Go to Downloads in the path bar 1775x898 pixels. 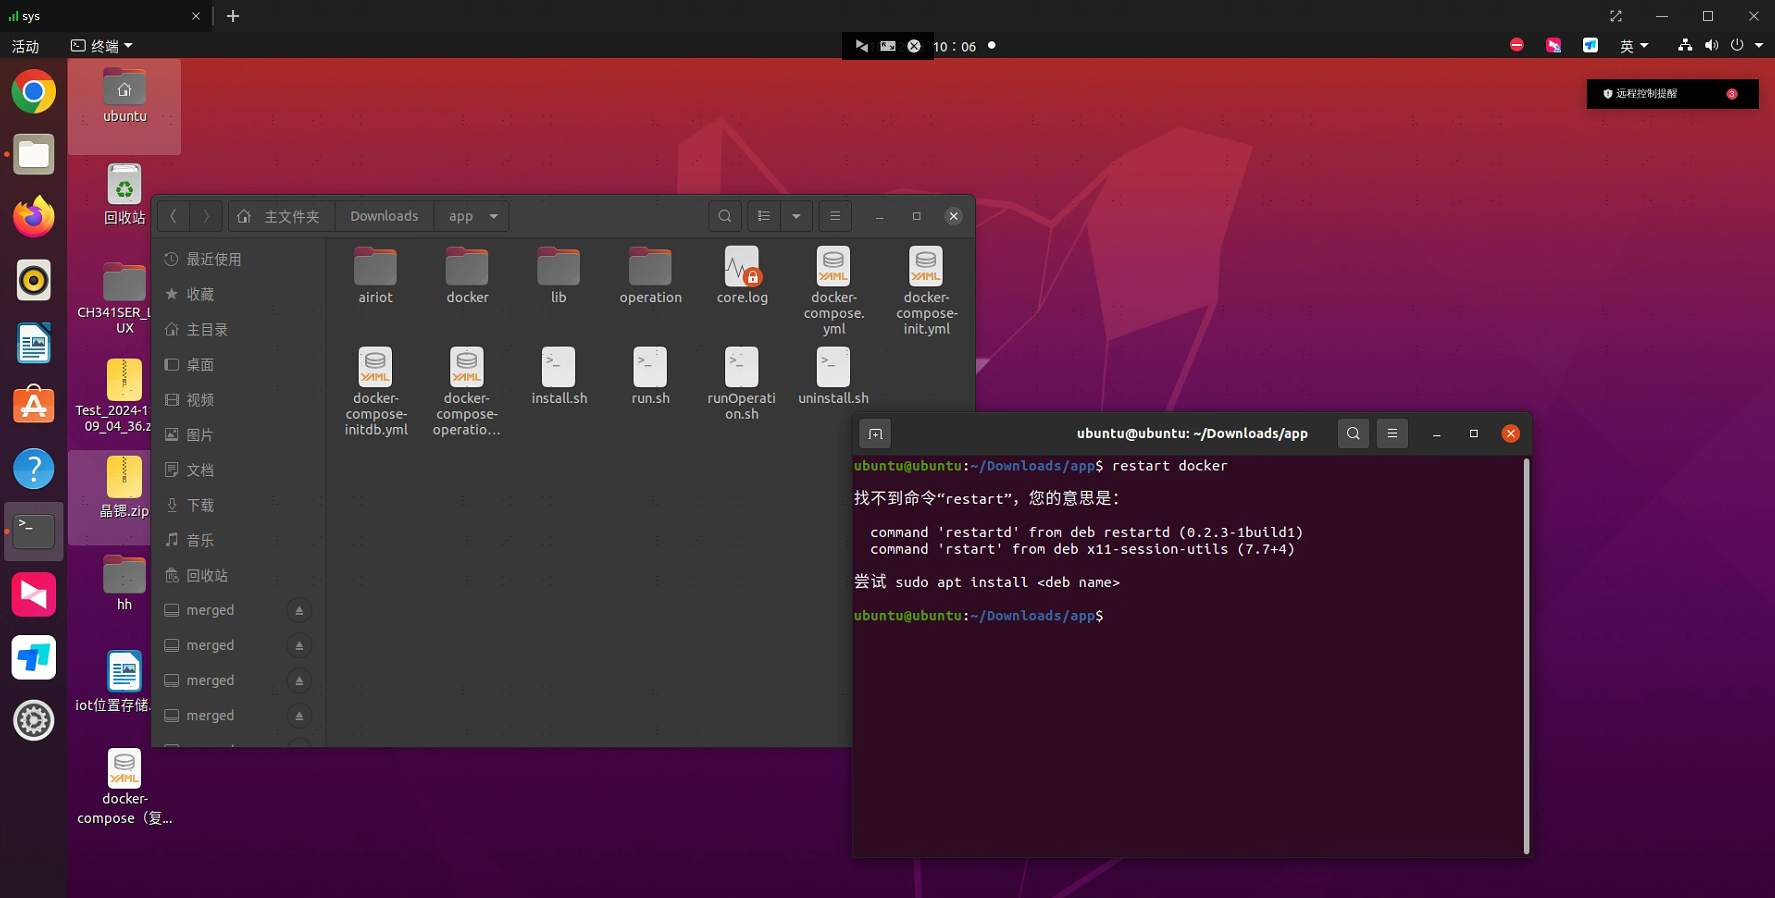pos(384,216)
